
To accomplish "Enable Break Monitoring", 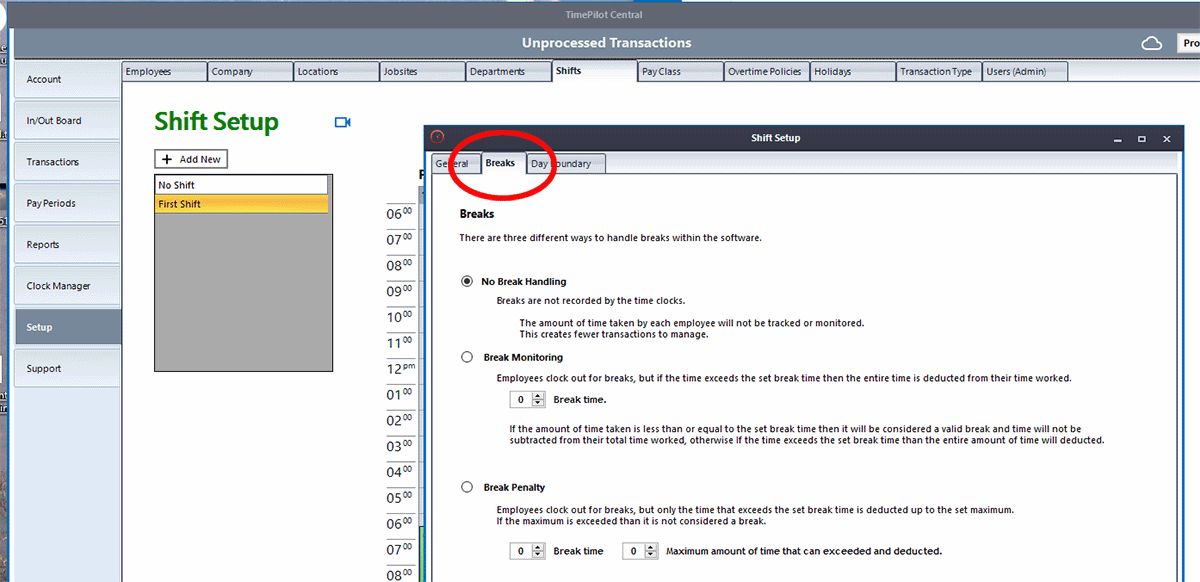I will coord(466,356).
